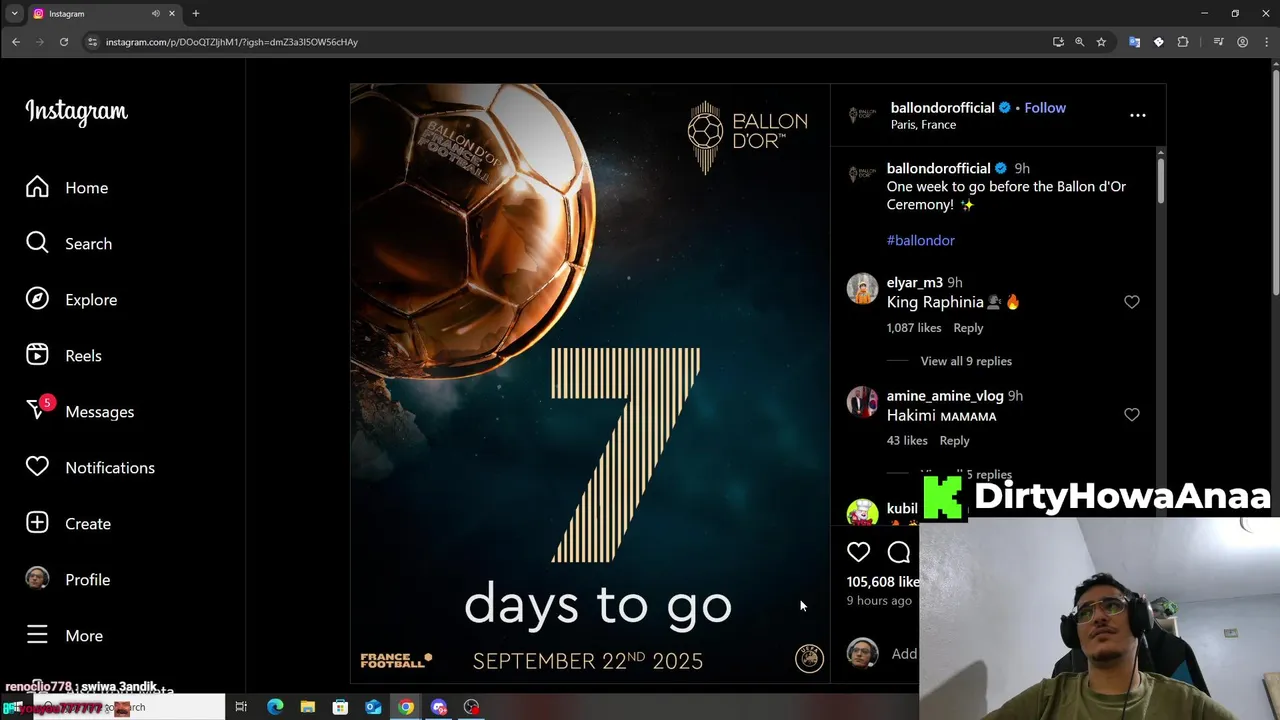
Task: Open Search in Instagram sidebar
Action: click(69, 244)
